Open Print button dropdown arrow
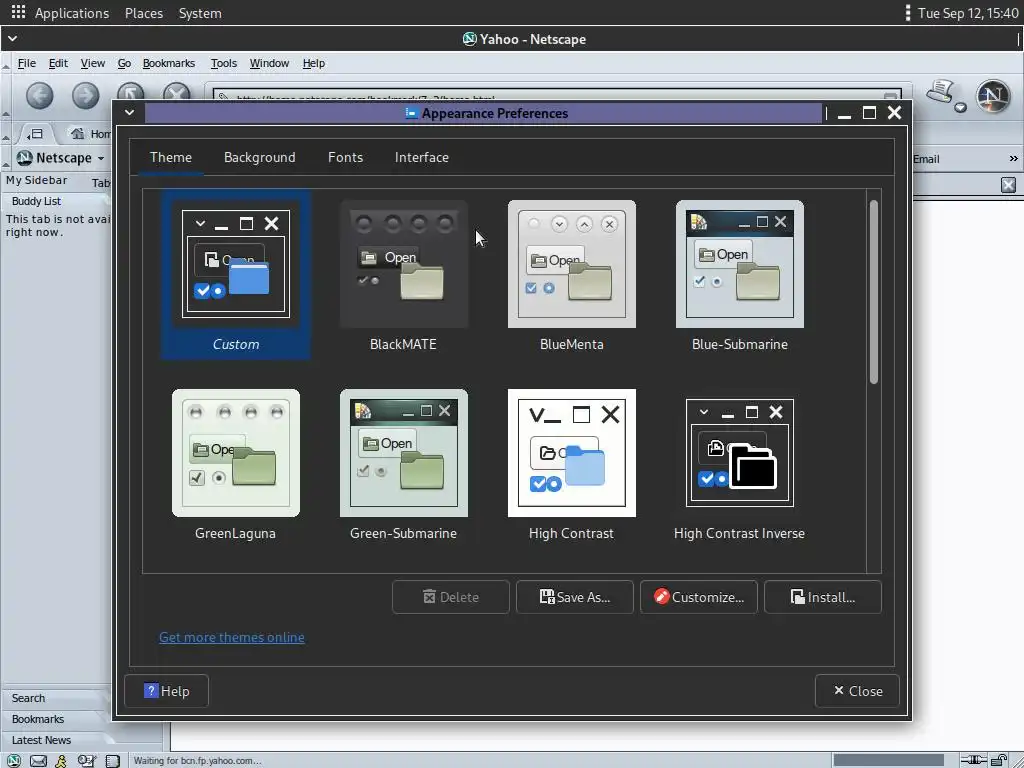 coord(960,108)
